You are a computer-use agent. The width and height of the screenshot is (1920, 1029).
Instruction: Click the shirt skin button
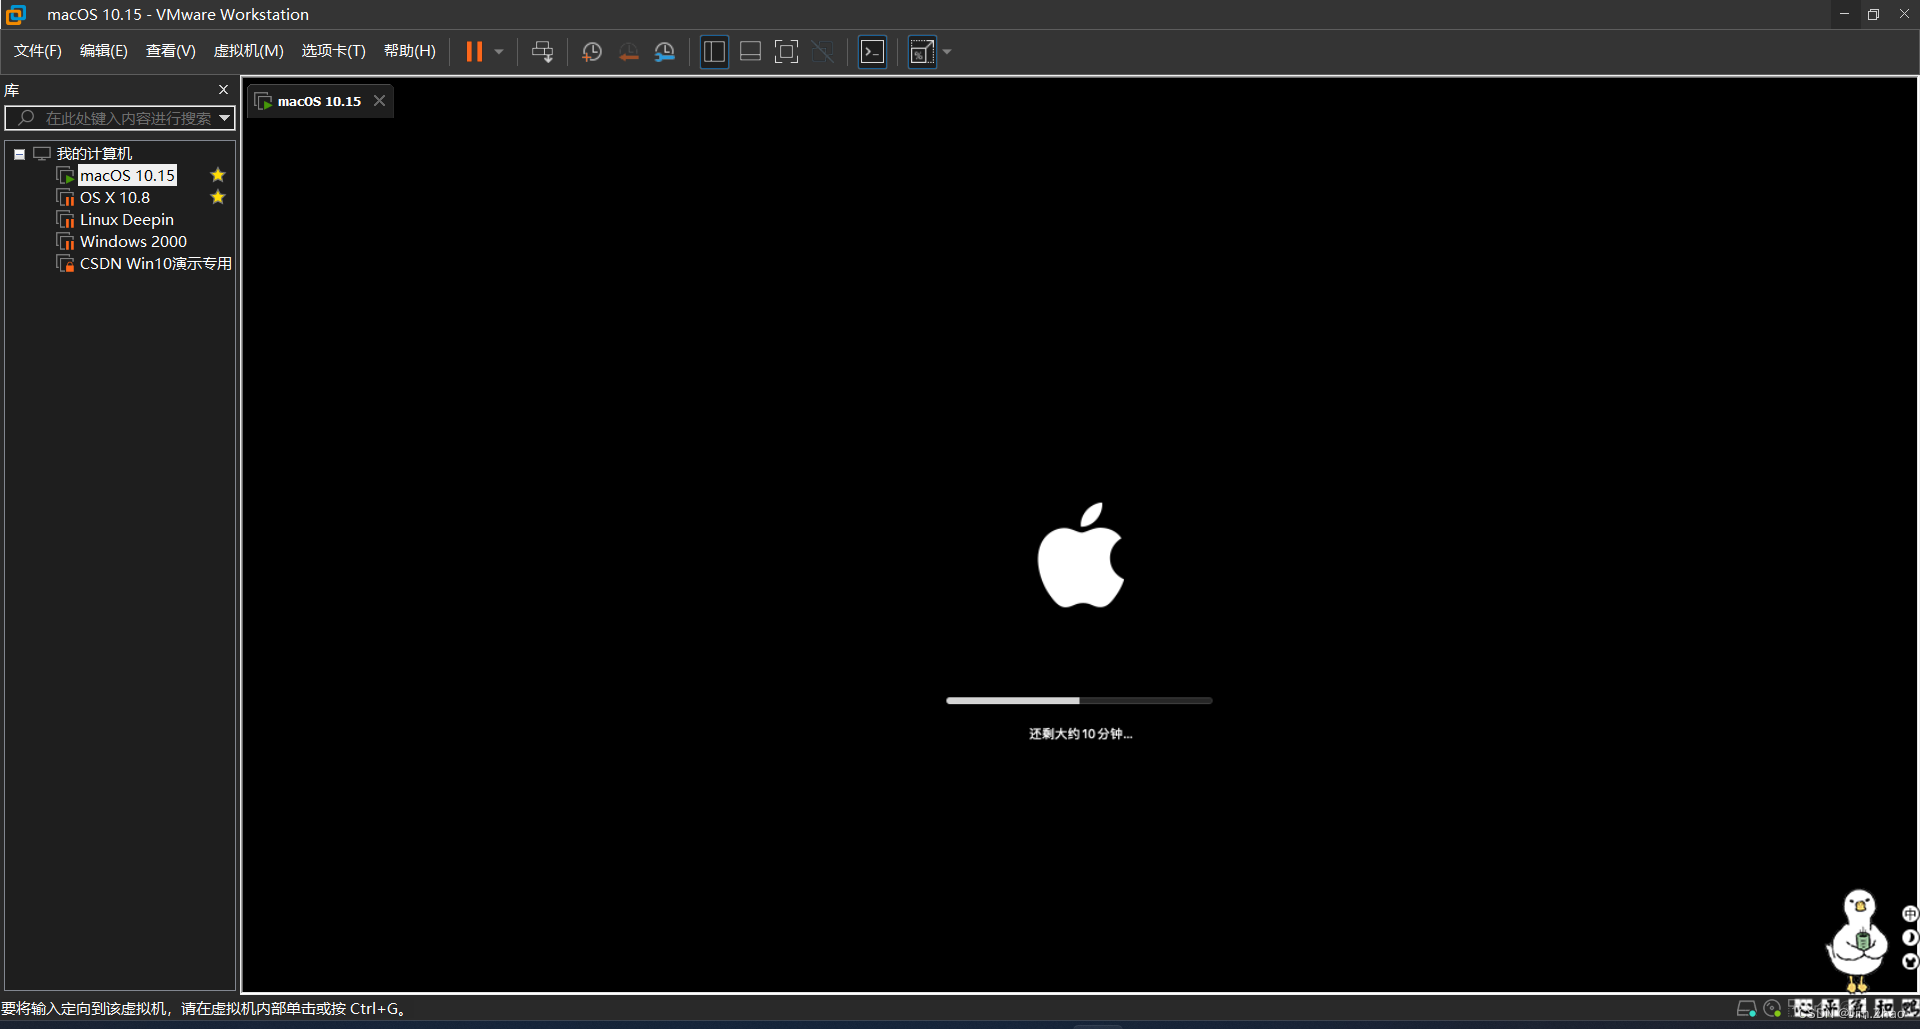click(x=1910, y=962)
